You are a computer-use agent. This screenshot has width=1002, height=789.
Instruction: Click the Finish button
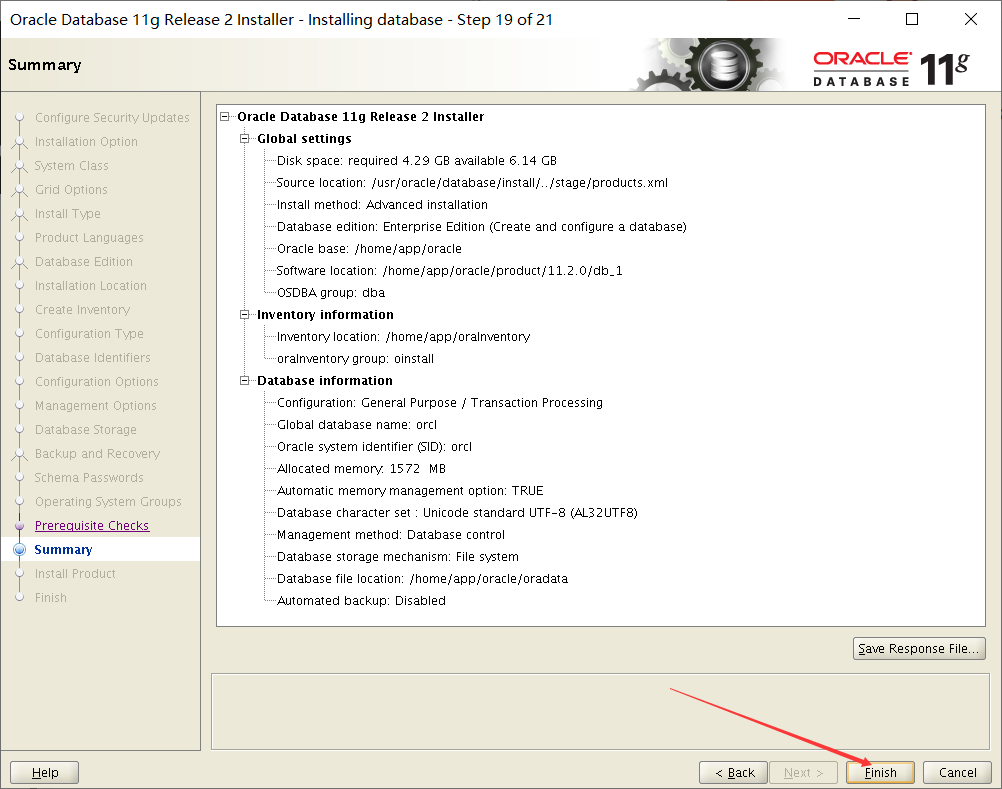point(880,772)
